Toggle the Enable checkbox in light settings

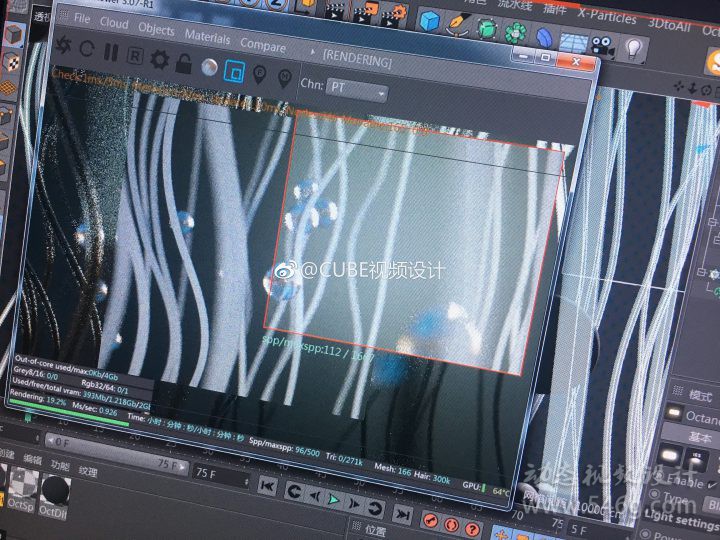click(x=712, y=485)
